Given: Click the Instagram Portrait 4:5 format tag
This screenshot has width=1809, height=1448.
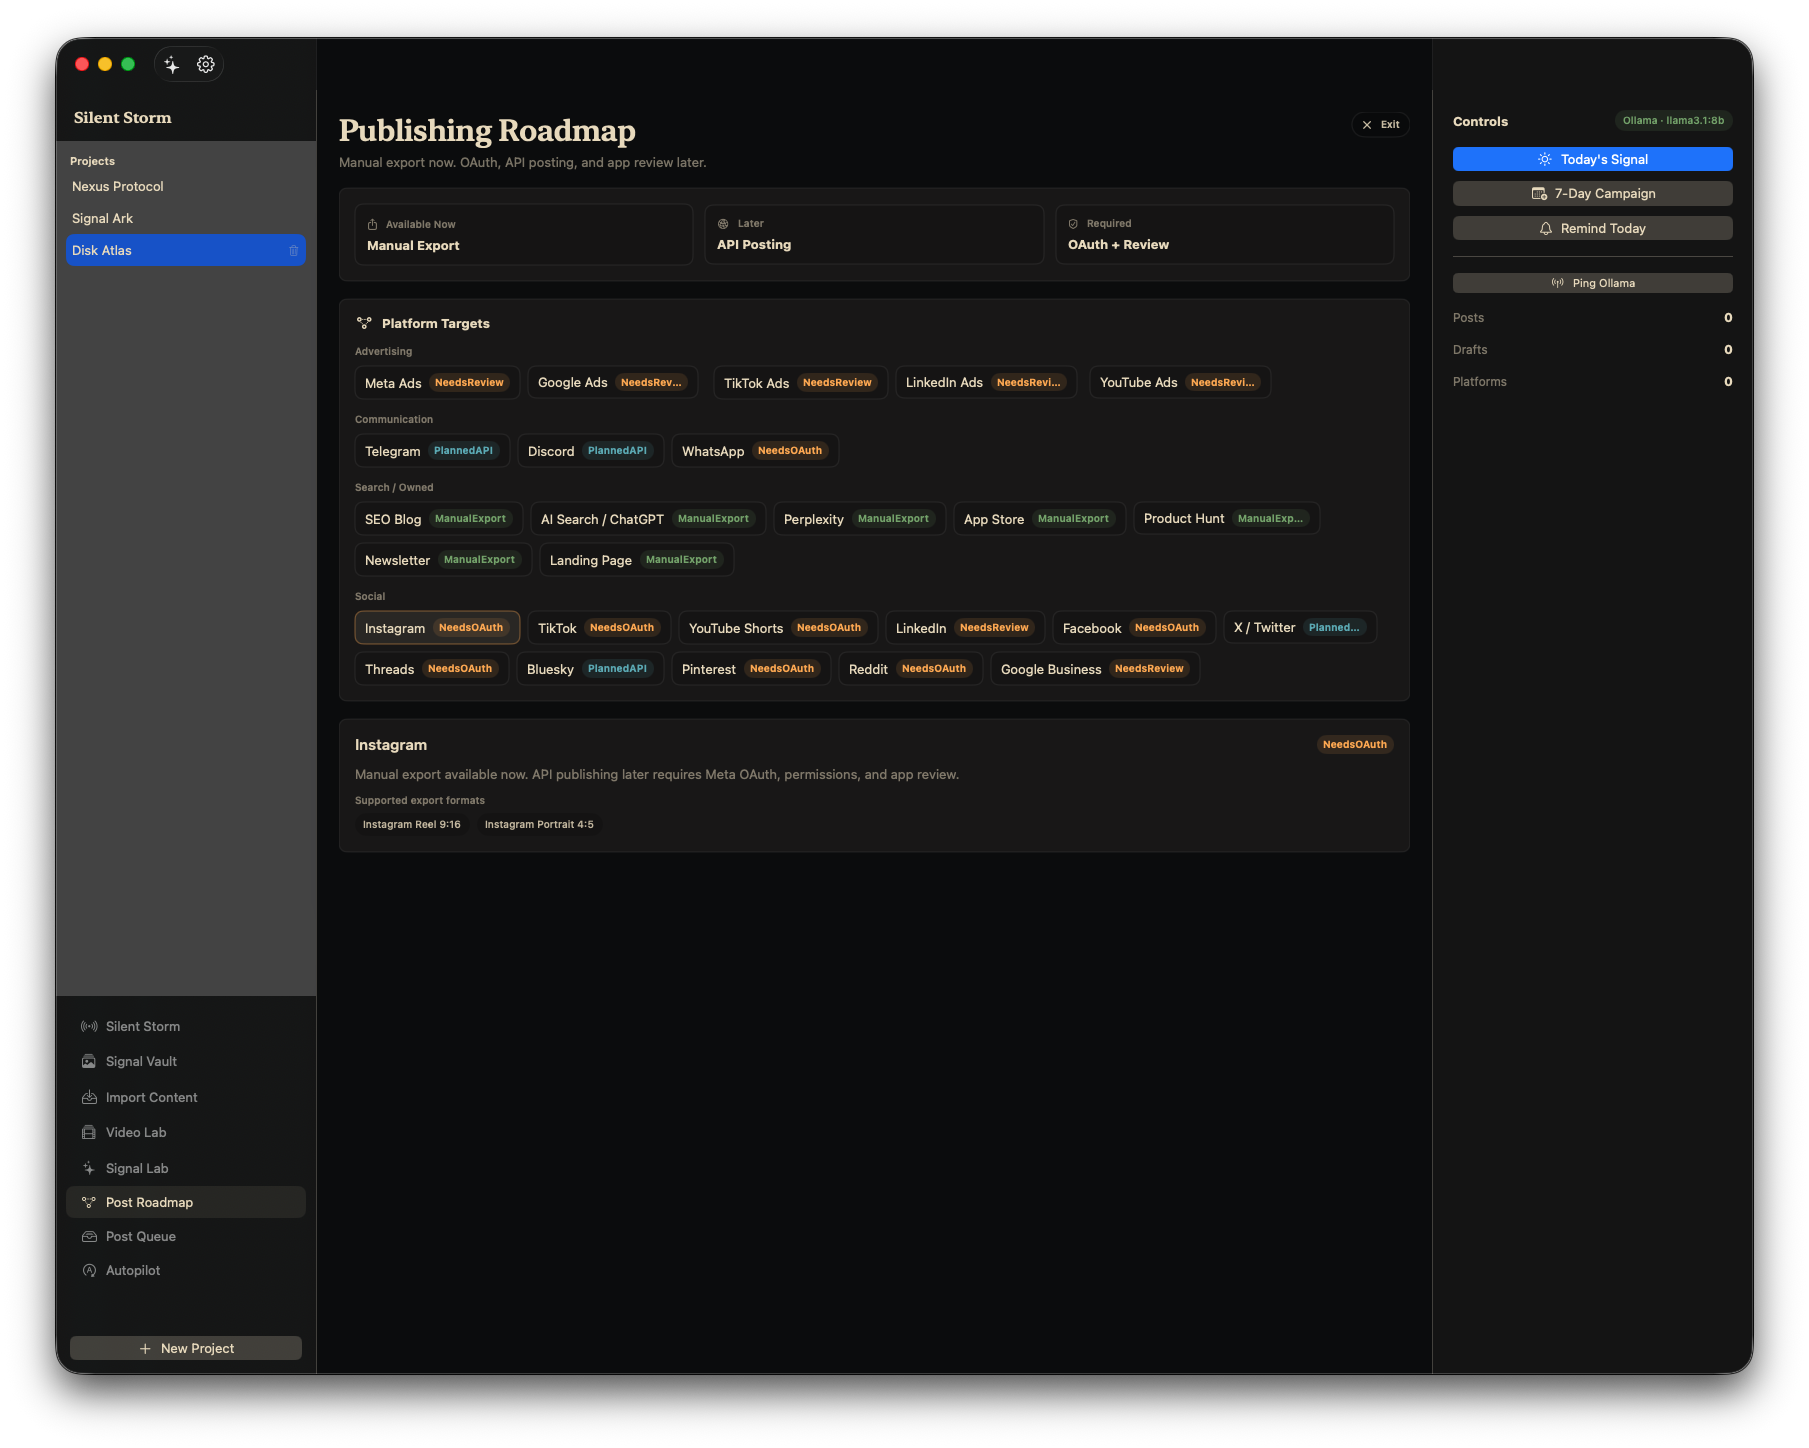Looking at the screenshot, I should coord(539,825).
